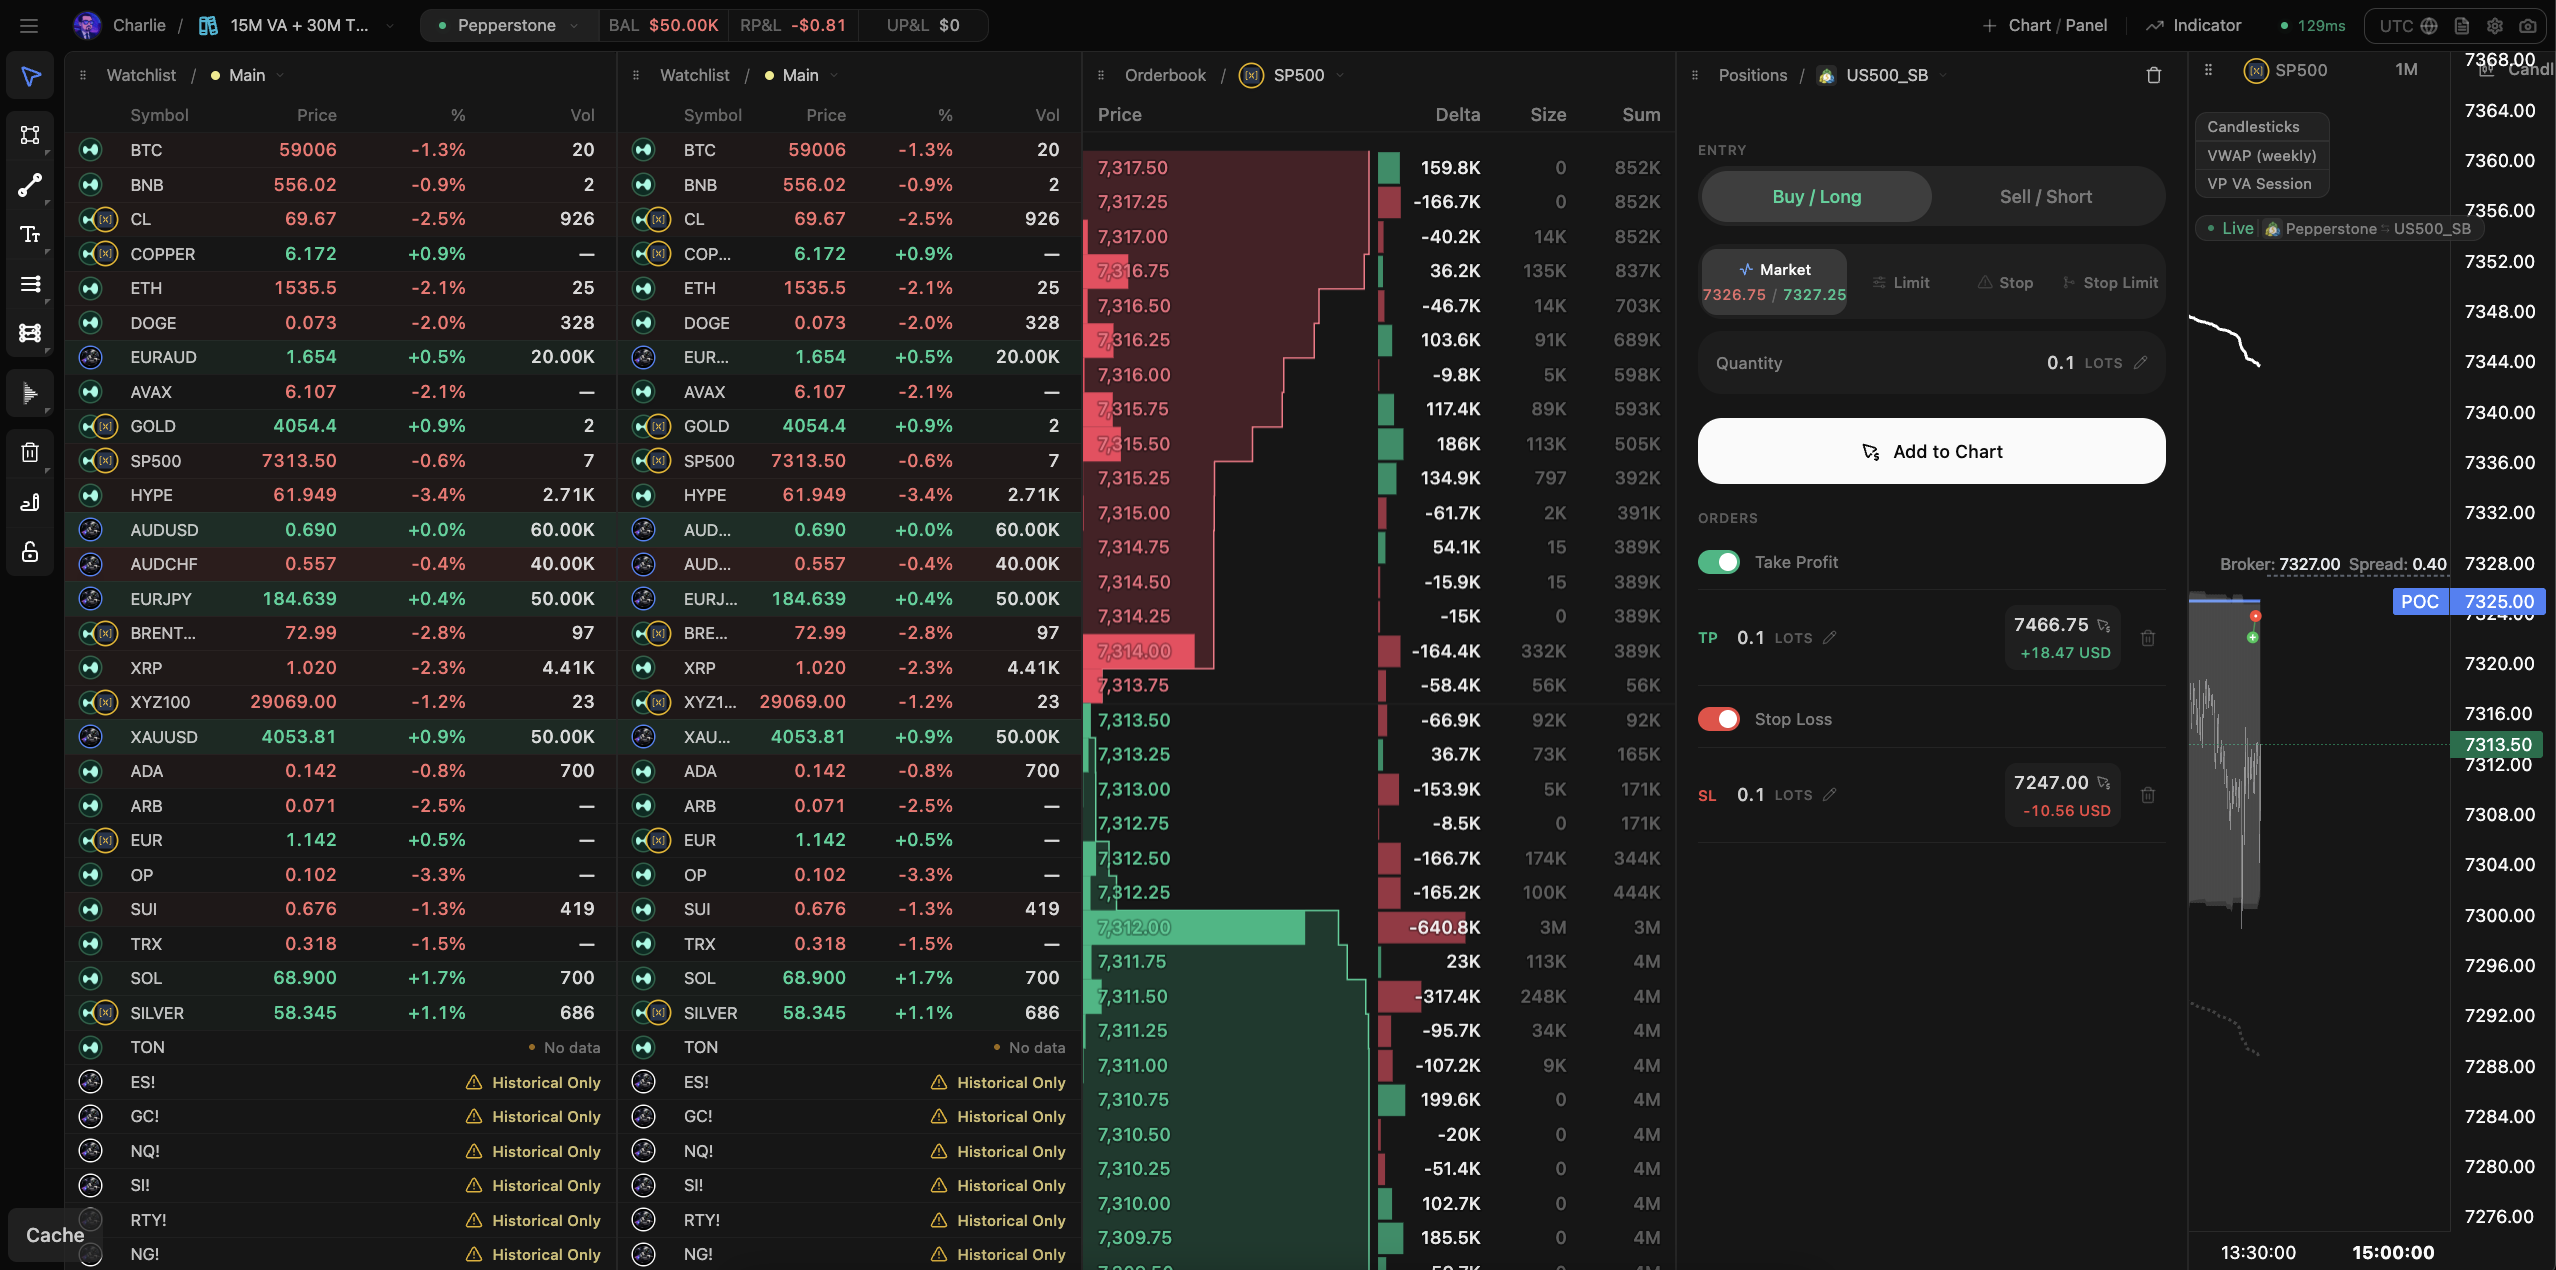This screenshot has height=1270, width=2556.
Task: Click the Vol column header in first watchlist
Action: point(582,115)
